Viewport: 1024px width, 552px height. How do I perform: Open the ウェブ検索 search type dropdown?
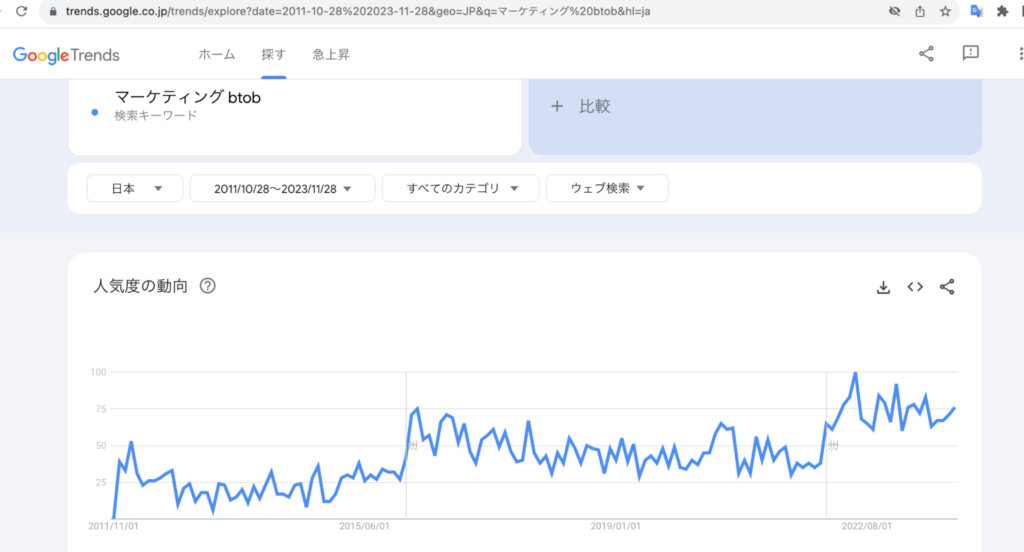point(607,188)
